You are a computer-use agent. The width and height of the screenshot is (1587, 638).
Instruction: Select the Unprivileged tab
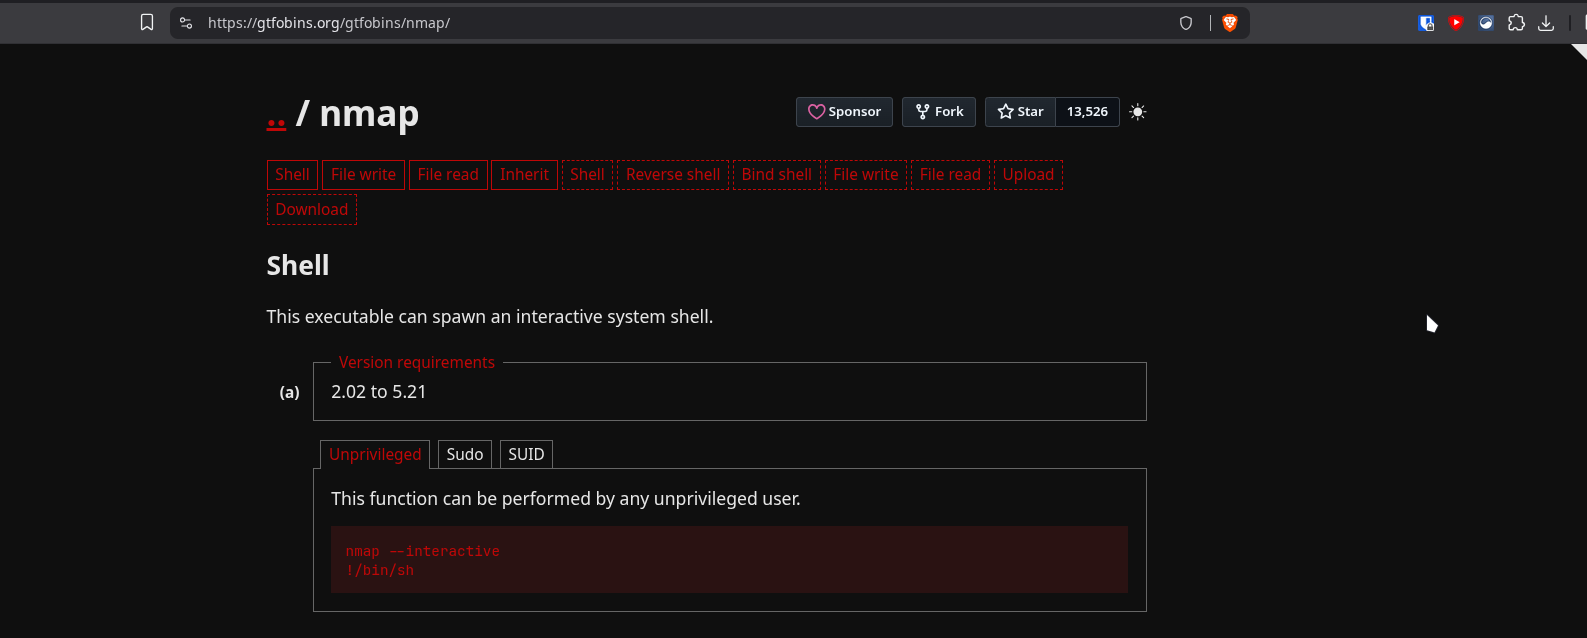coord(375,454)
